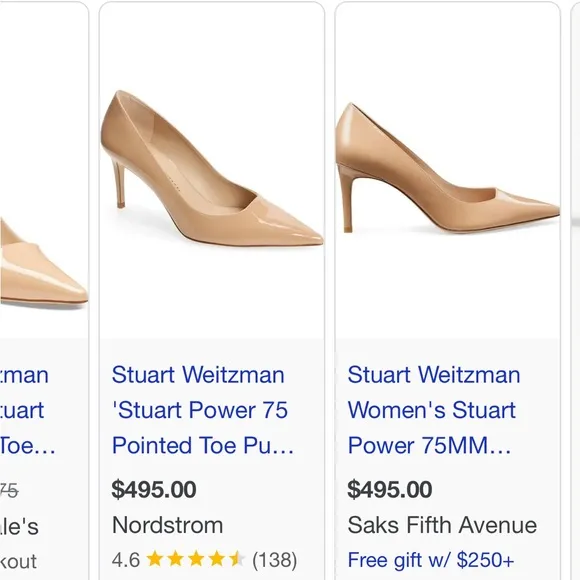Image resolution: width=580 pixels, height=580 pixels.
Task: View the partially visible leftmost shoe image
Action: pyautogui.click(x=44, y=263)
